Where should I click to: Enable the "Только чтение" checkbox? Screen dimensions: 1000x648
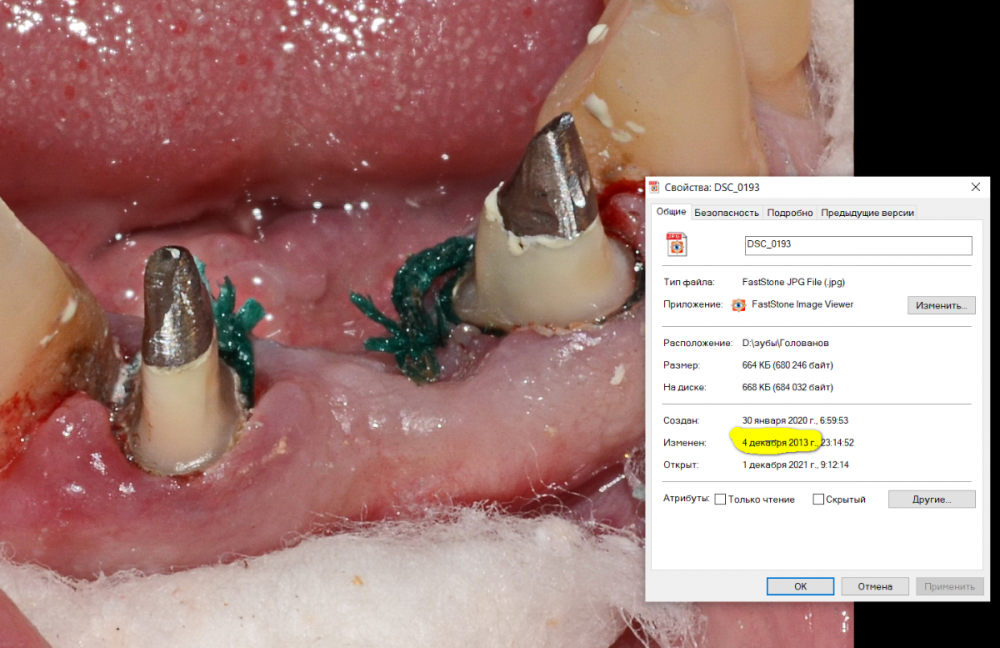tap(720, 499)
